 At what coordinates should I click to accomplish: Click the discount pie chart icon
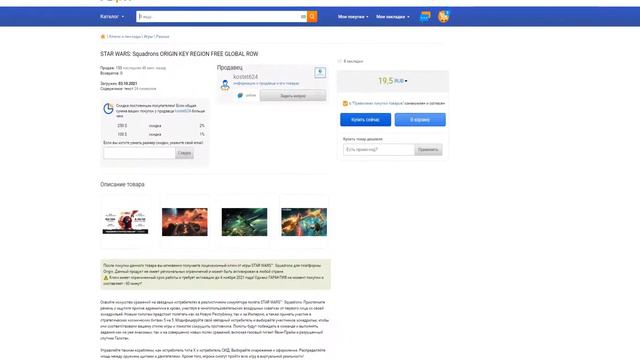108,109
